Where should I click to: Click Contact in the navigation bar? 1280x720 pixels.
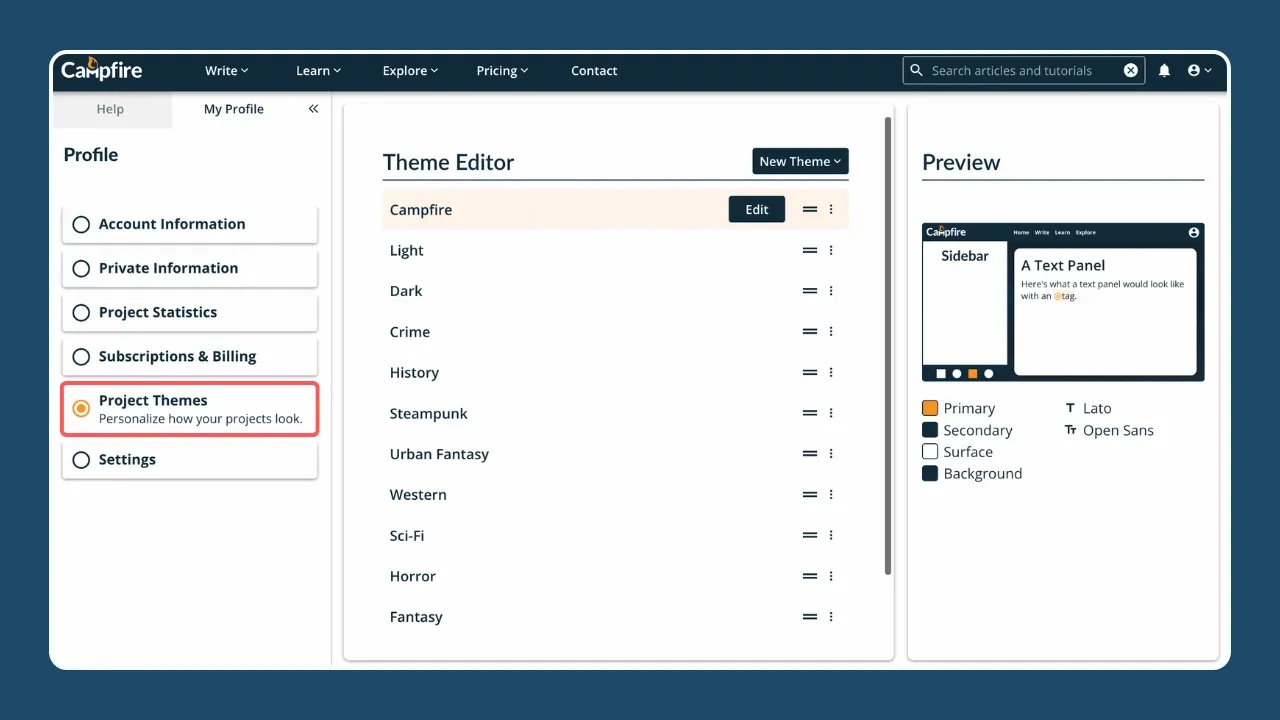[x=594, y=70]
